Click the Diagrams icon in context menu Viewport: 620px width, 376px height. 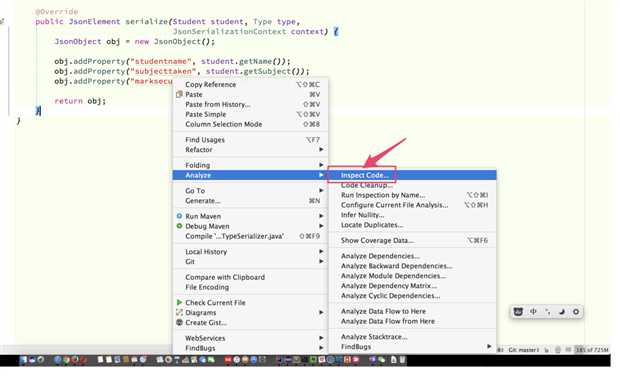pyautogui.click(x=179, y=312)
